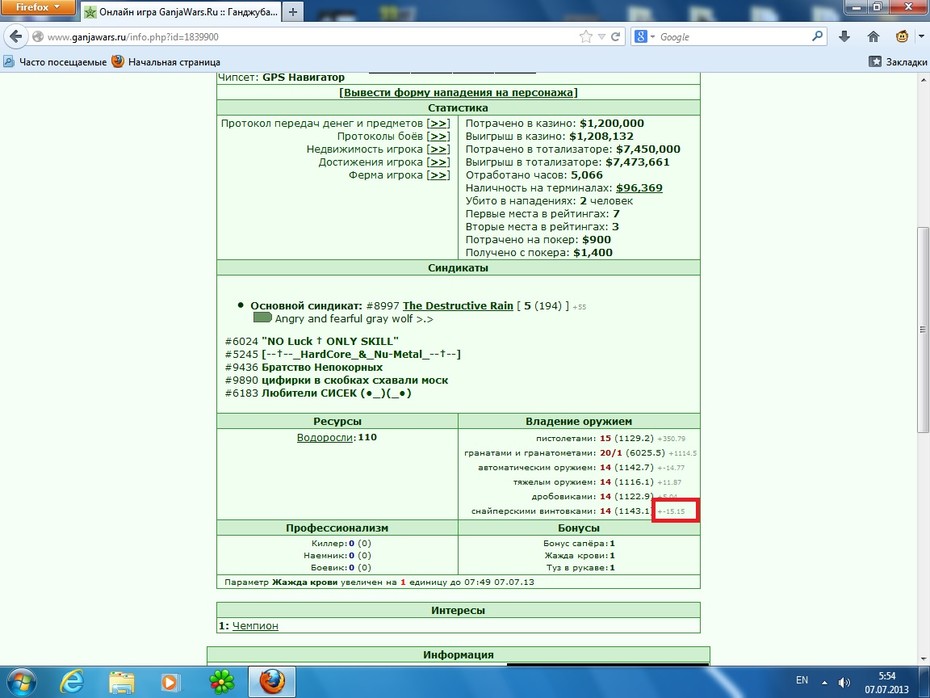
Task: Open 'Ферма игрока' arrow link
Action: [438, 176]
